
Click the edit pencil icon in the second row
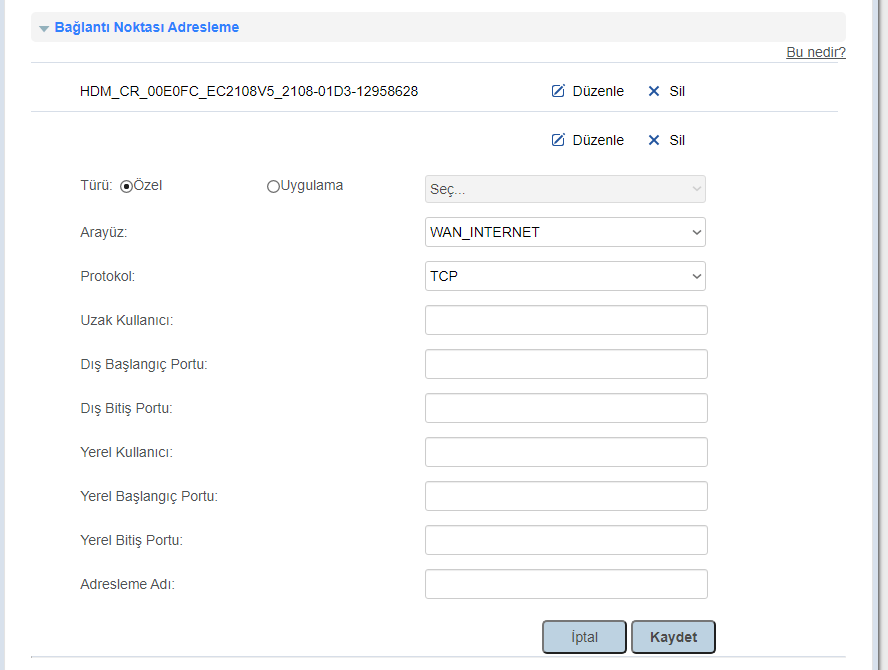pos(558,140)
